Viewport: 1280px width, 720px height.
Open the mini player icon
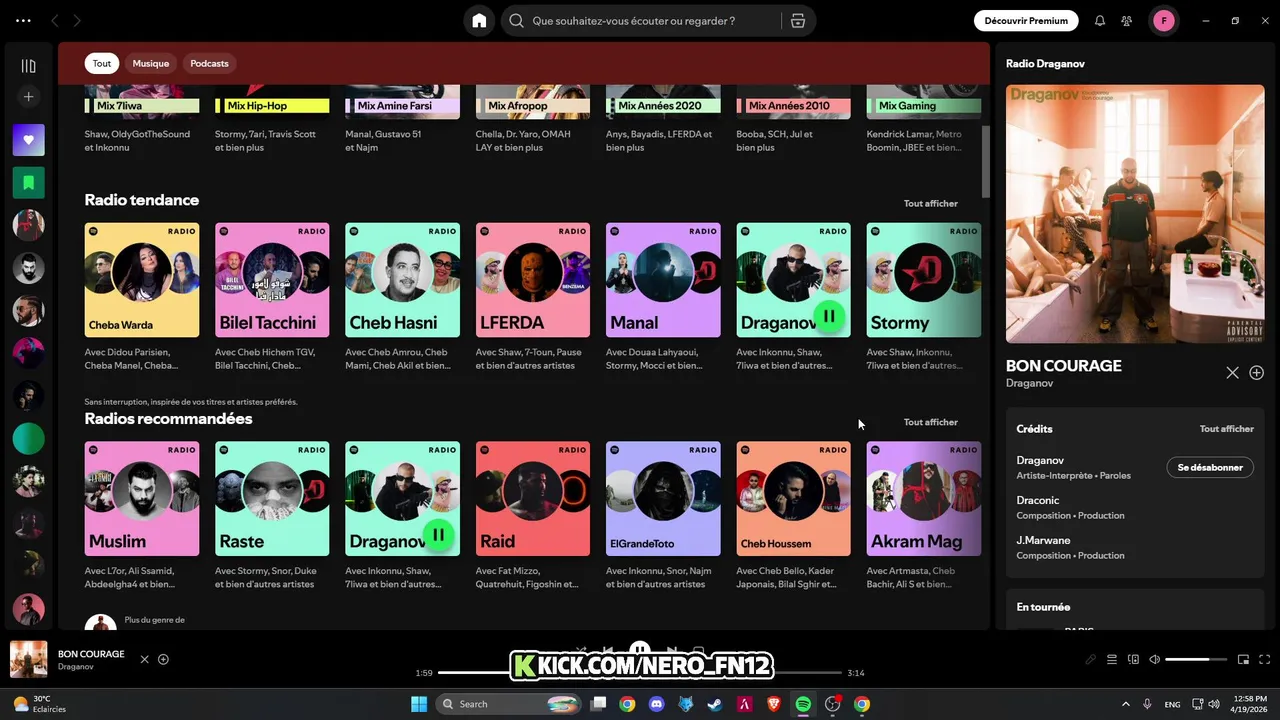pyautogui.click(x=1243, y=659)
